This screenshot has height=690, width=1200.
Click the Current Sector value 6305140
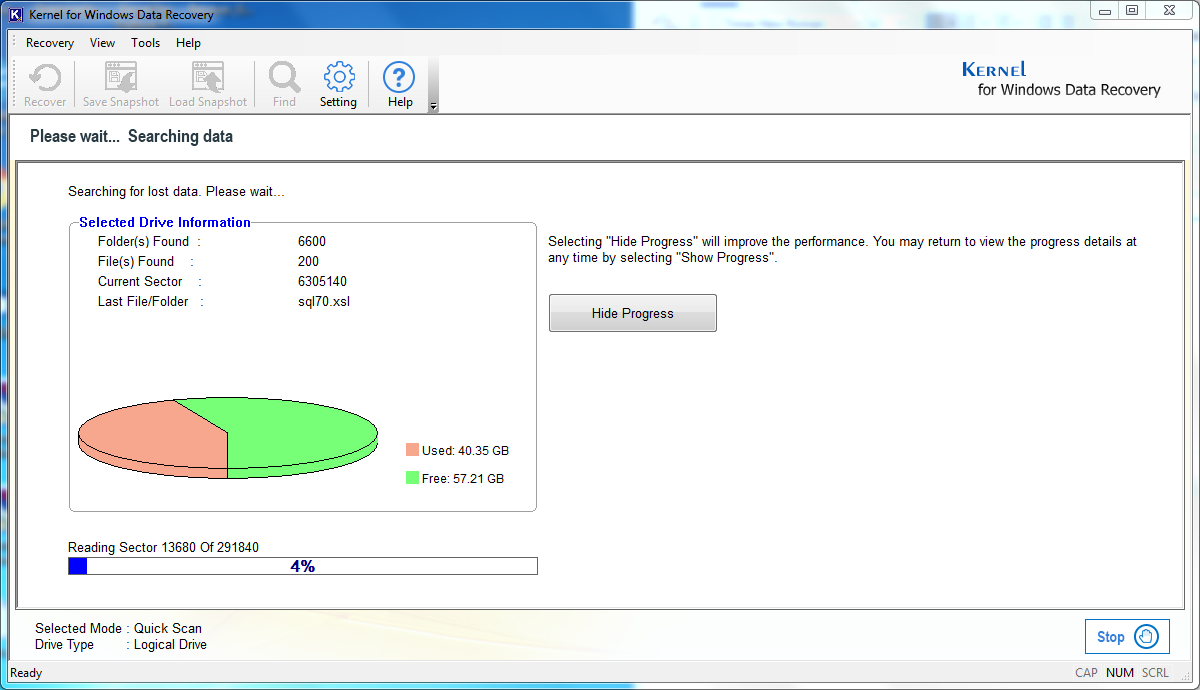pos(322,281)
